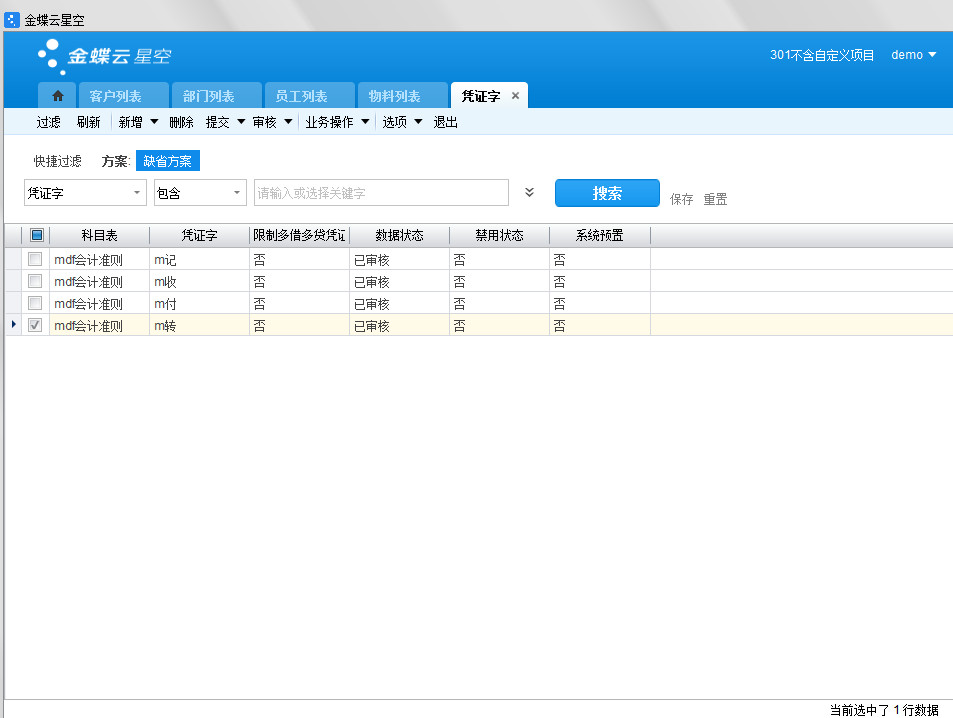
Task: Toggle the select-all header checkbox
Action: (37, 236)
